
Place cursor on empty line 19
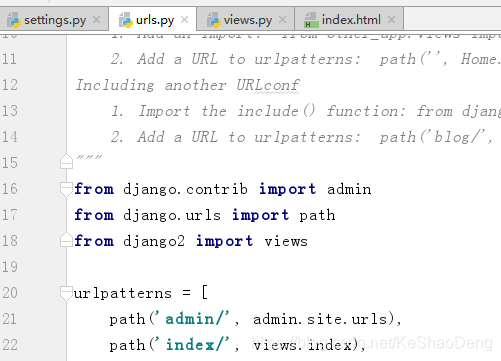point(283,267)
